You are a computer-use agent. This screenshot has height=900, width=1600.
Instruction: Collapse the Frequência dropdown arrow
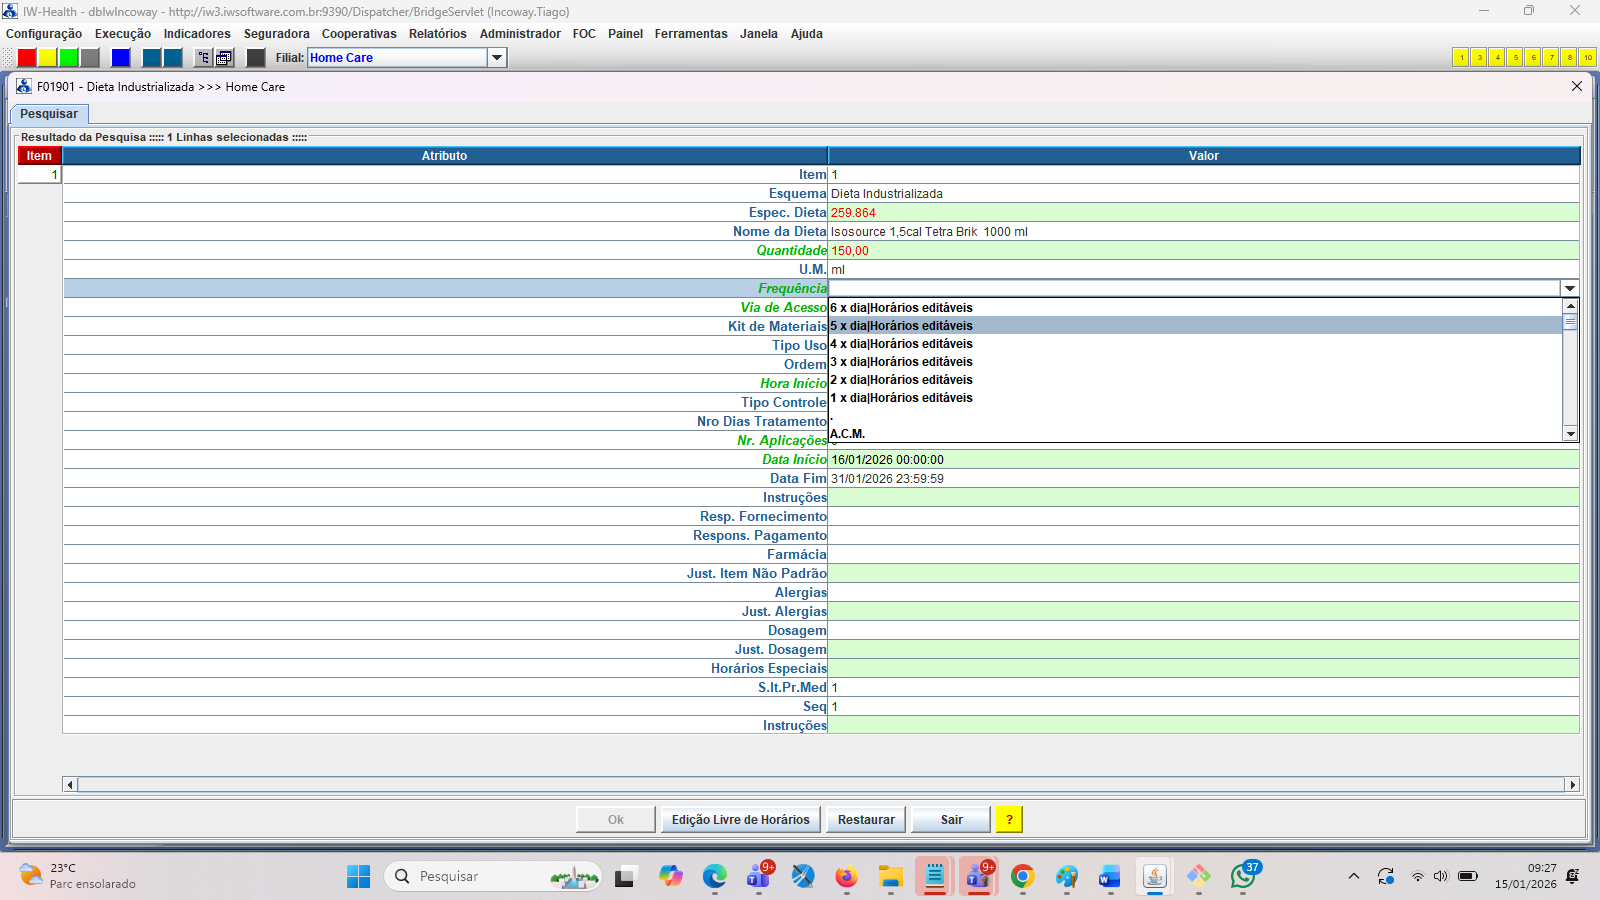[1569, 289]
